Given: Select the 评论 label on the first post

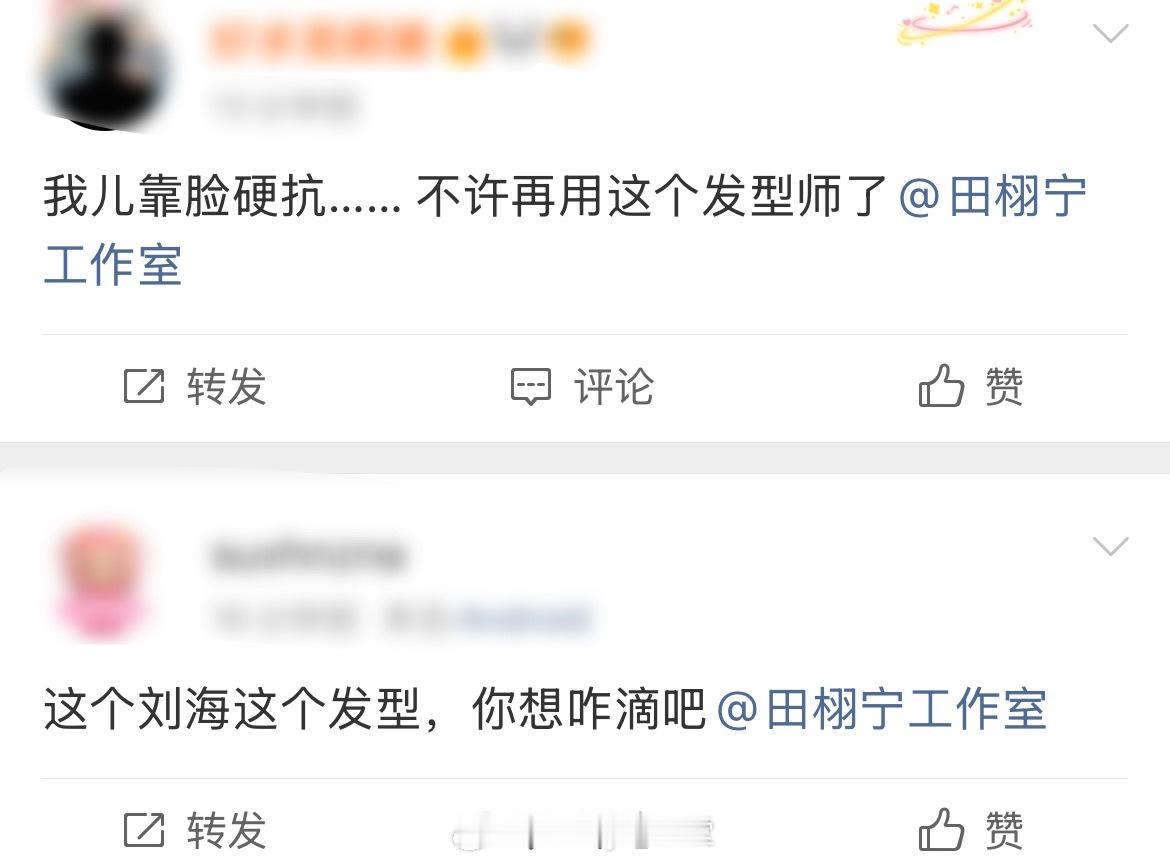Looking at the screenshot, I should pyautogui.click(x=614, y=386).
